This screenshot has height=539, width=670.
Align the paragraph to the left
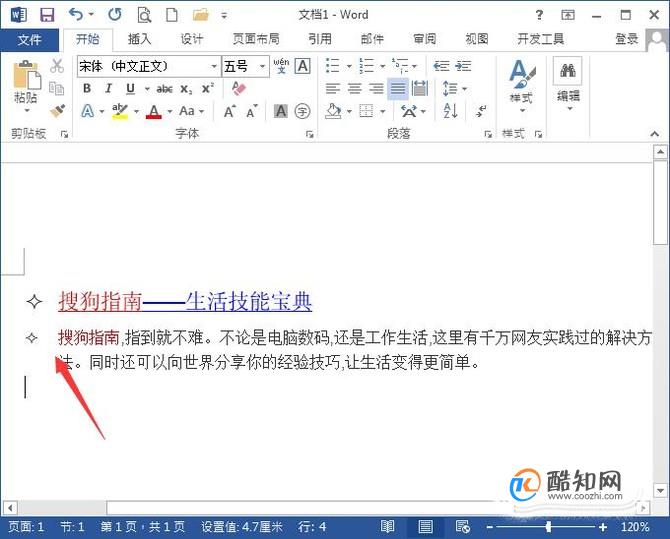pos(333,89)
